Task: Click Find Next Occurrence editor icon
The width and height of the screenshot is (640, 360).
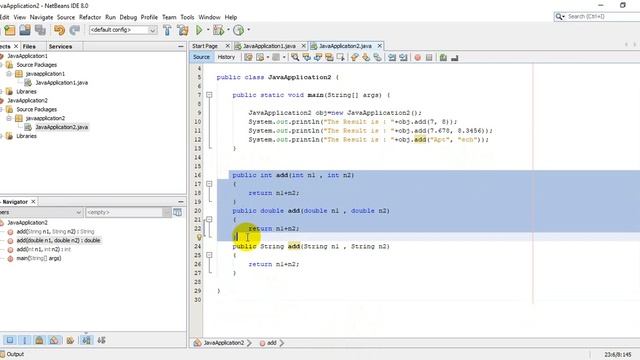Action: tap(318, 58)
